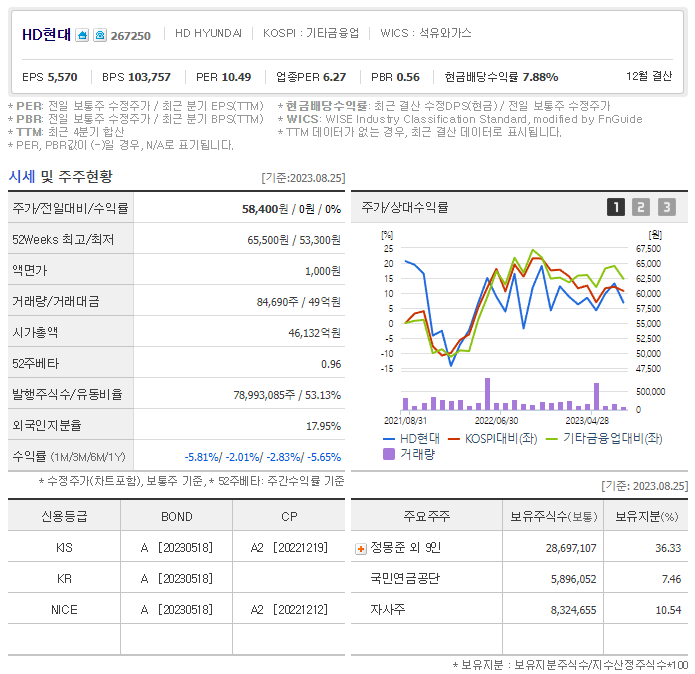Click the 52주베타 0.96 value
The image size is (695, 674).
pyautogui.click(x=331, y=364)
